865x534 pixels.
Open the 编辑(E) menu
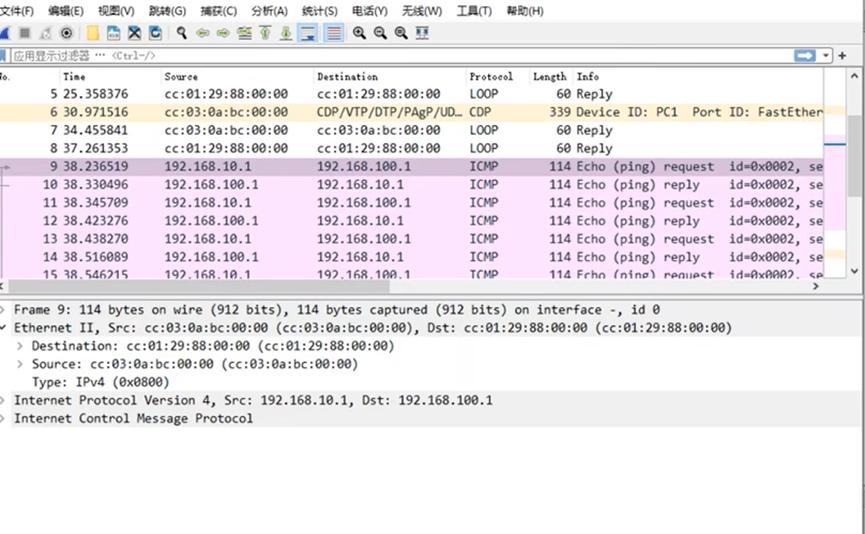66,11
